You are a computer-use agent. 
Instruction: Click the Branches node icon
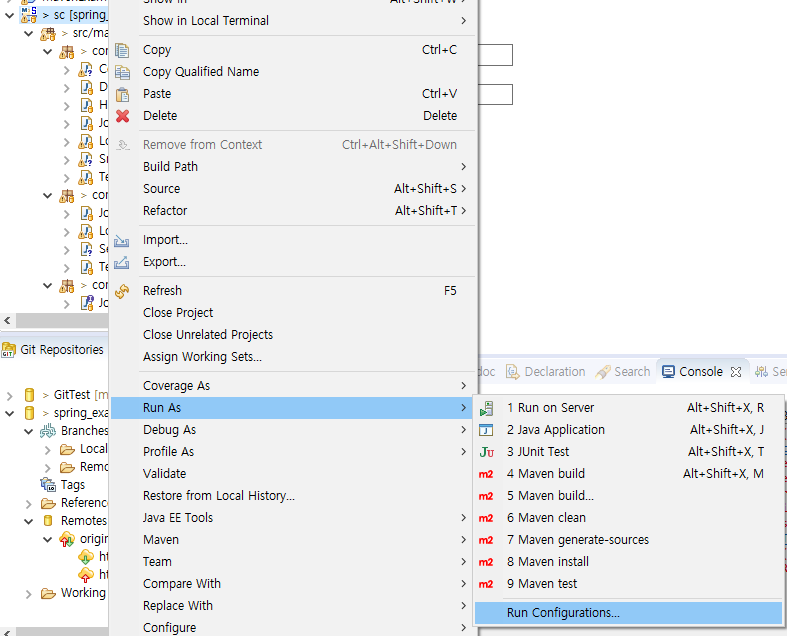coord(48,431)
